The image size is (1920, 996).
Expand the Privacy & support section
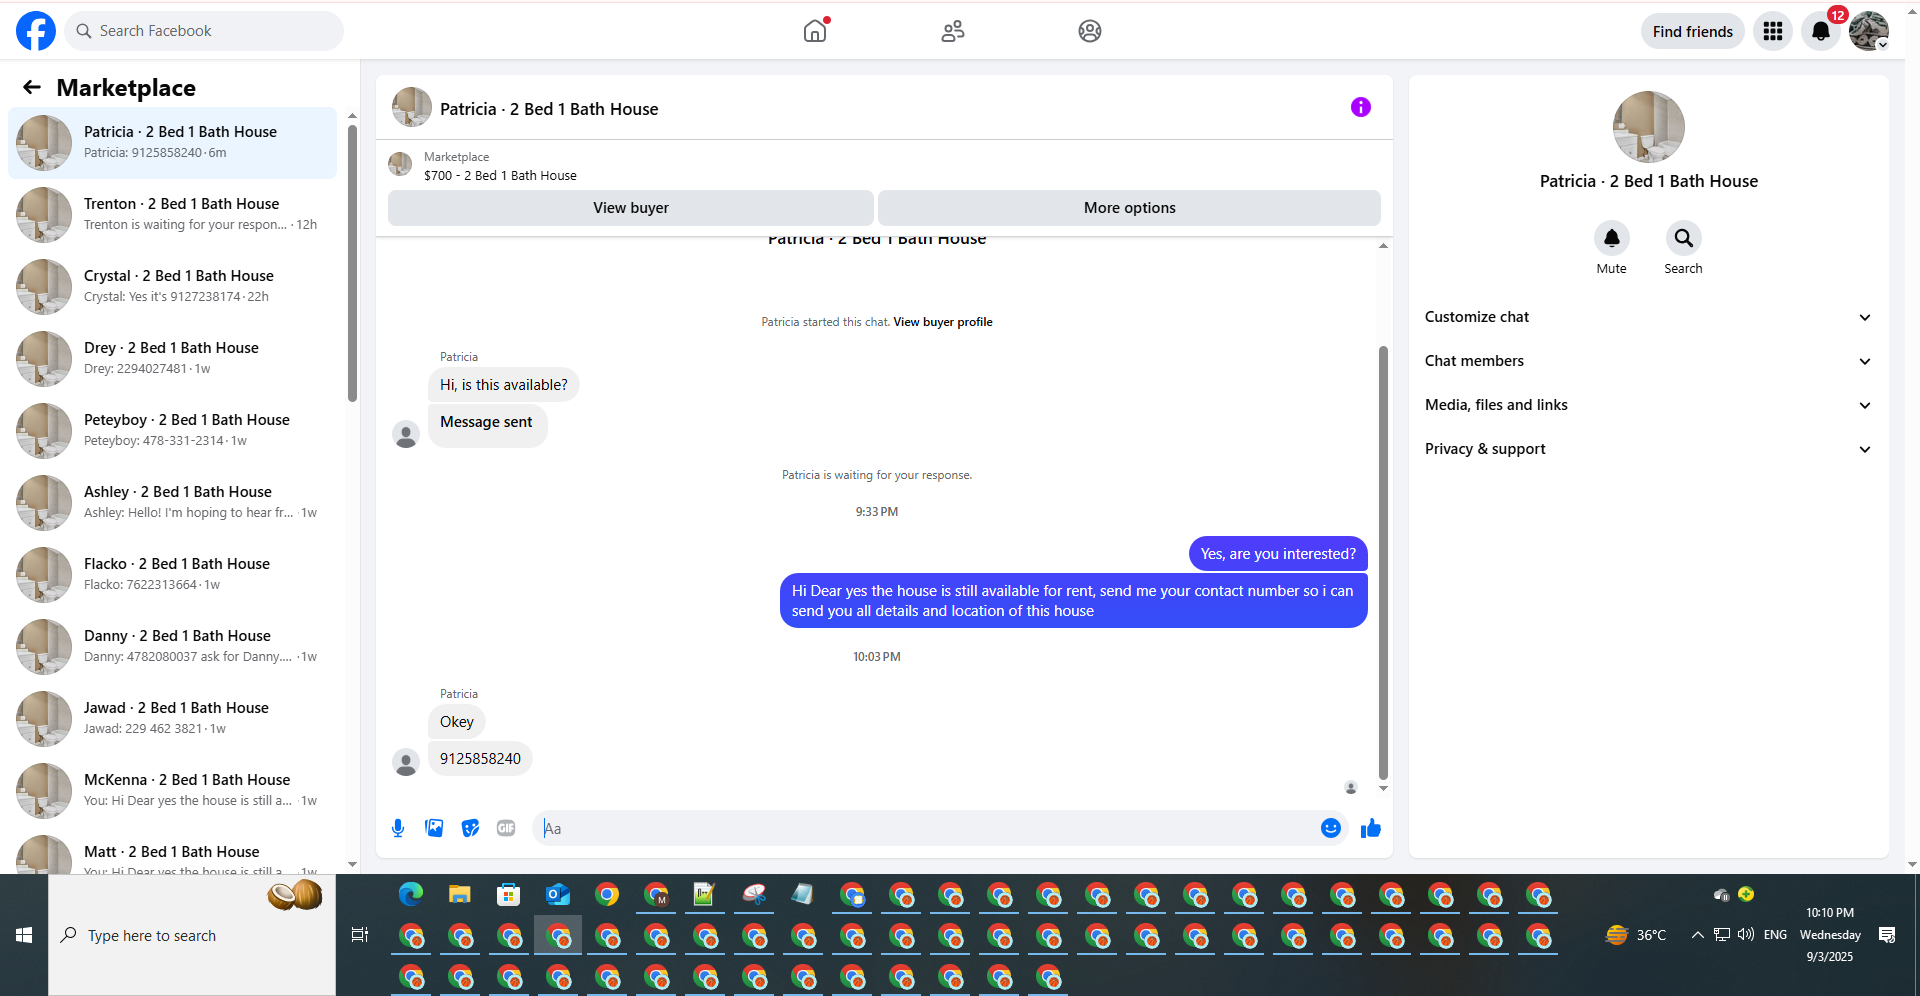1649,449
